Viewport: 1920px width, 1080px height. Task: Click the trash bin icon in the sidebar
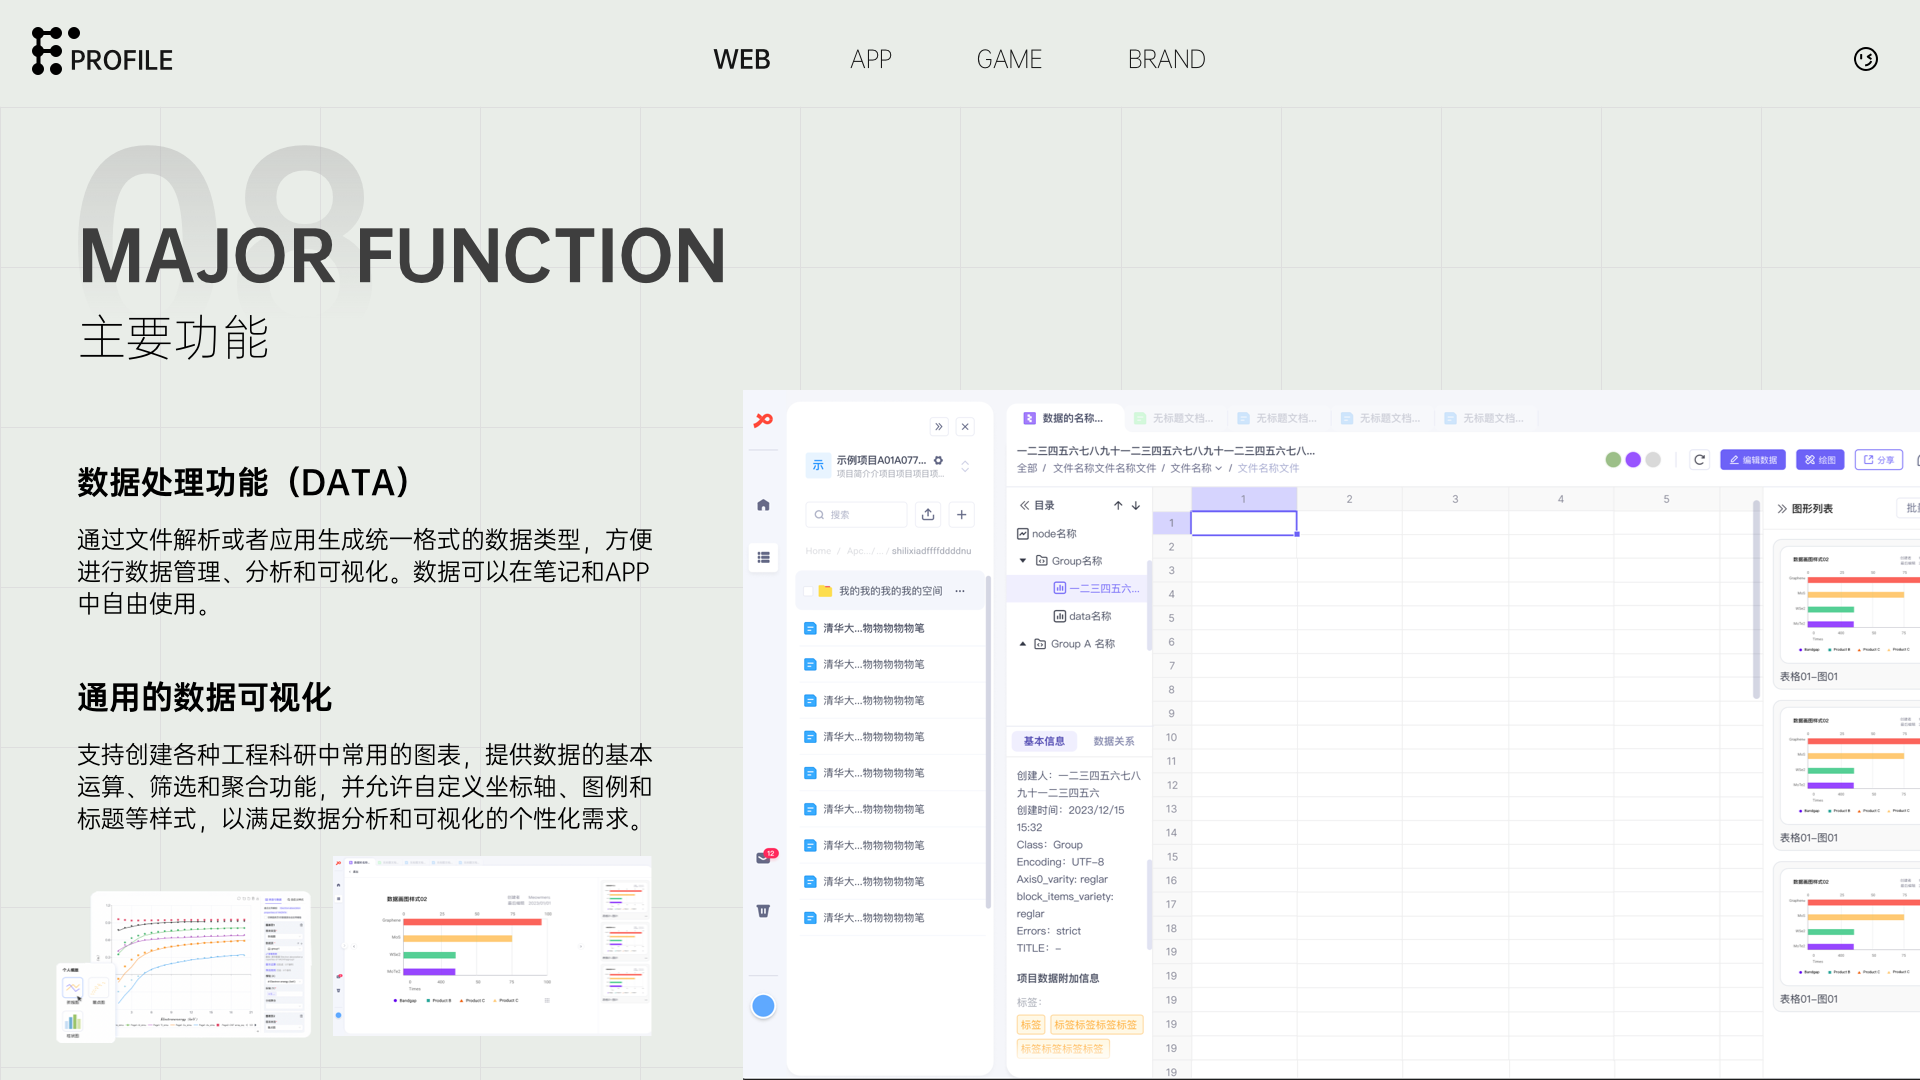763,911
